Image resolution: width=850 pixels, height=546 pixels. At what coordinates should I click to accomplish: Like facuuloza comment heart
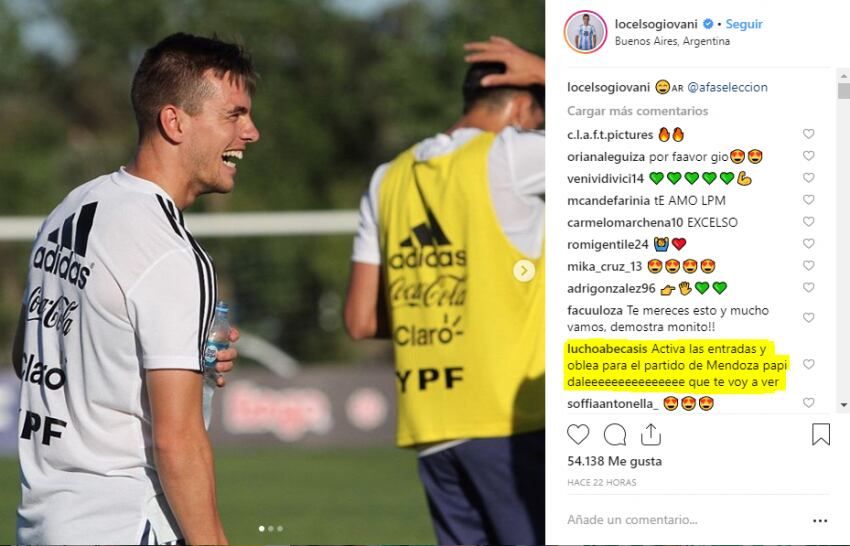click(x=808, y=318)
